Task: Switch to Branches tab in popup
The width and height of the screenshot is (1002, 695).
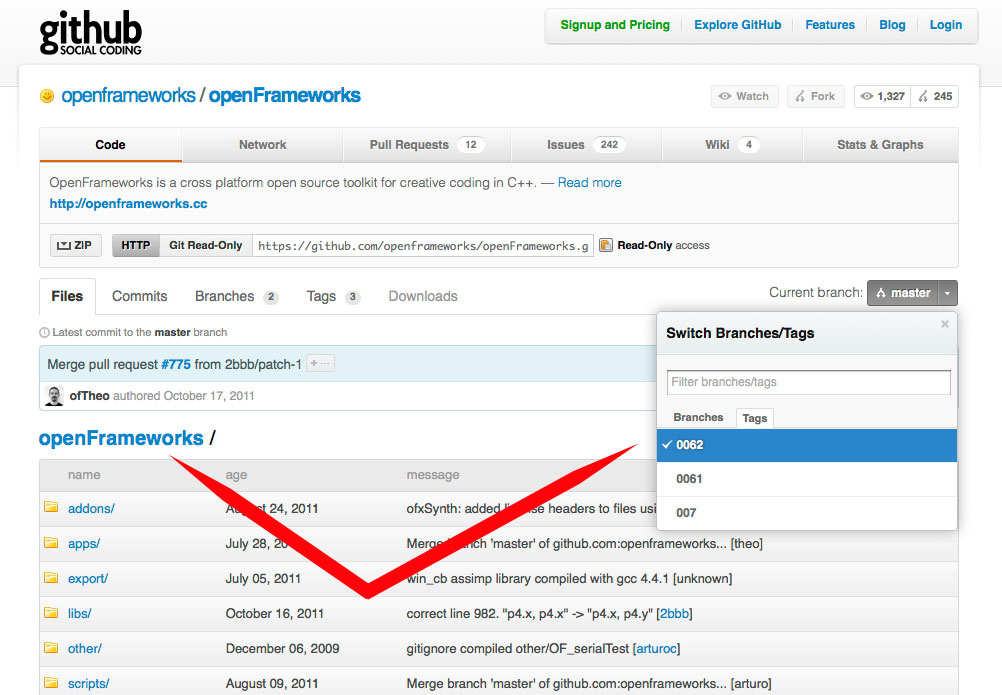Action: tap(698, 417)
